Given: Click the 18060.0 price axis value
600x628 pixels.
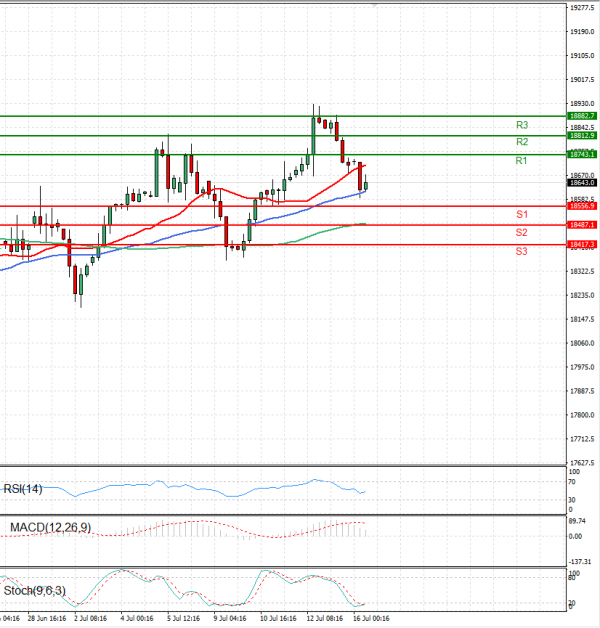Looking at the screenshot, I should [582, 343].
